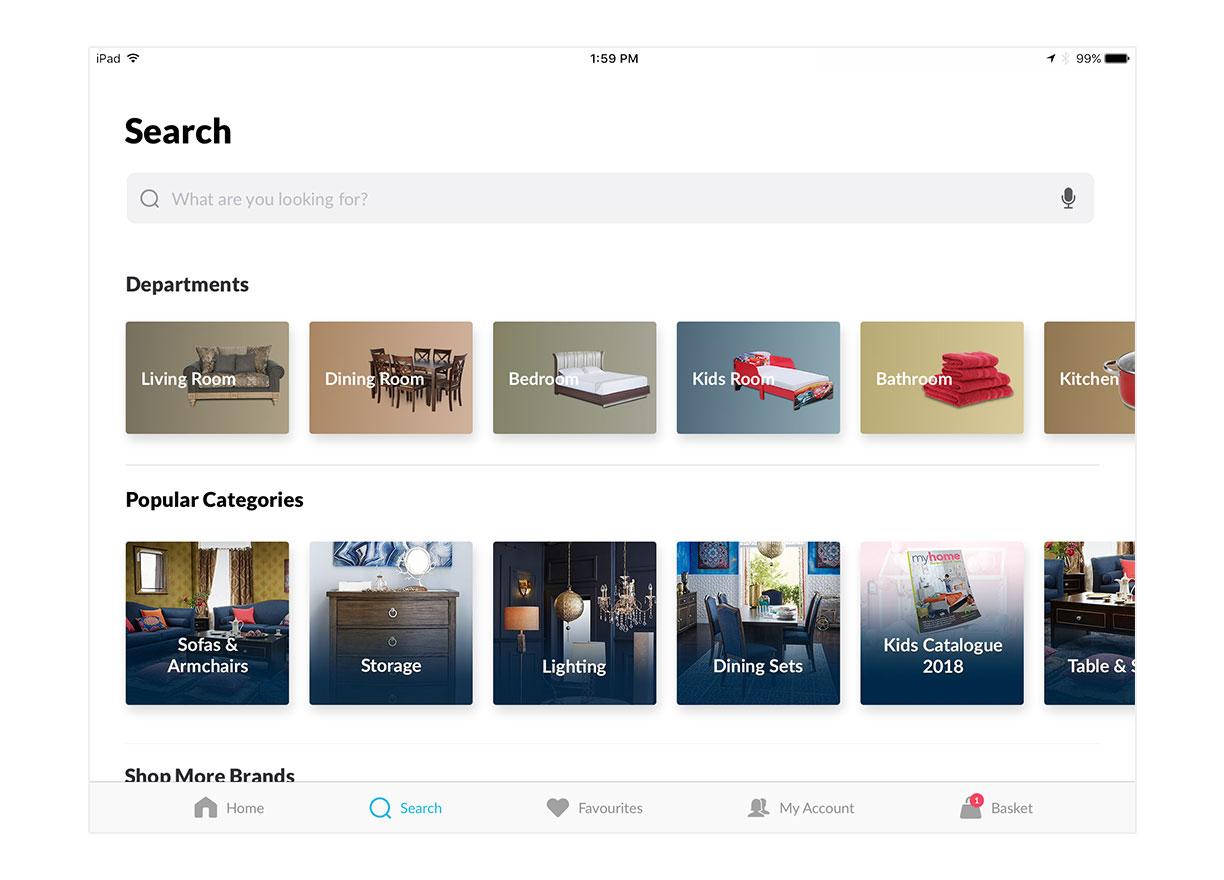Image resolution: width=1224 pixels, height=880 pixels.
Task: Open the Dining Room department
Action: [x=391, y=378]
